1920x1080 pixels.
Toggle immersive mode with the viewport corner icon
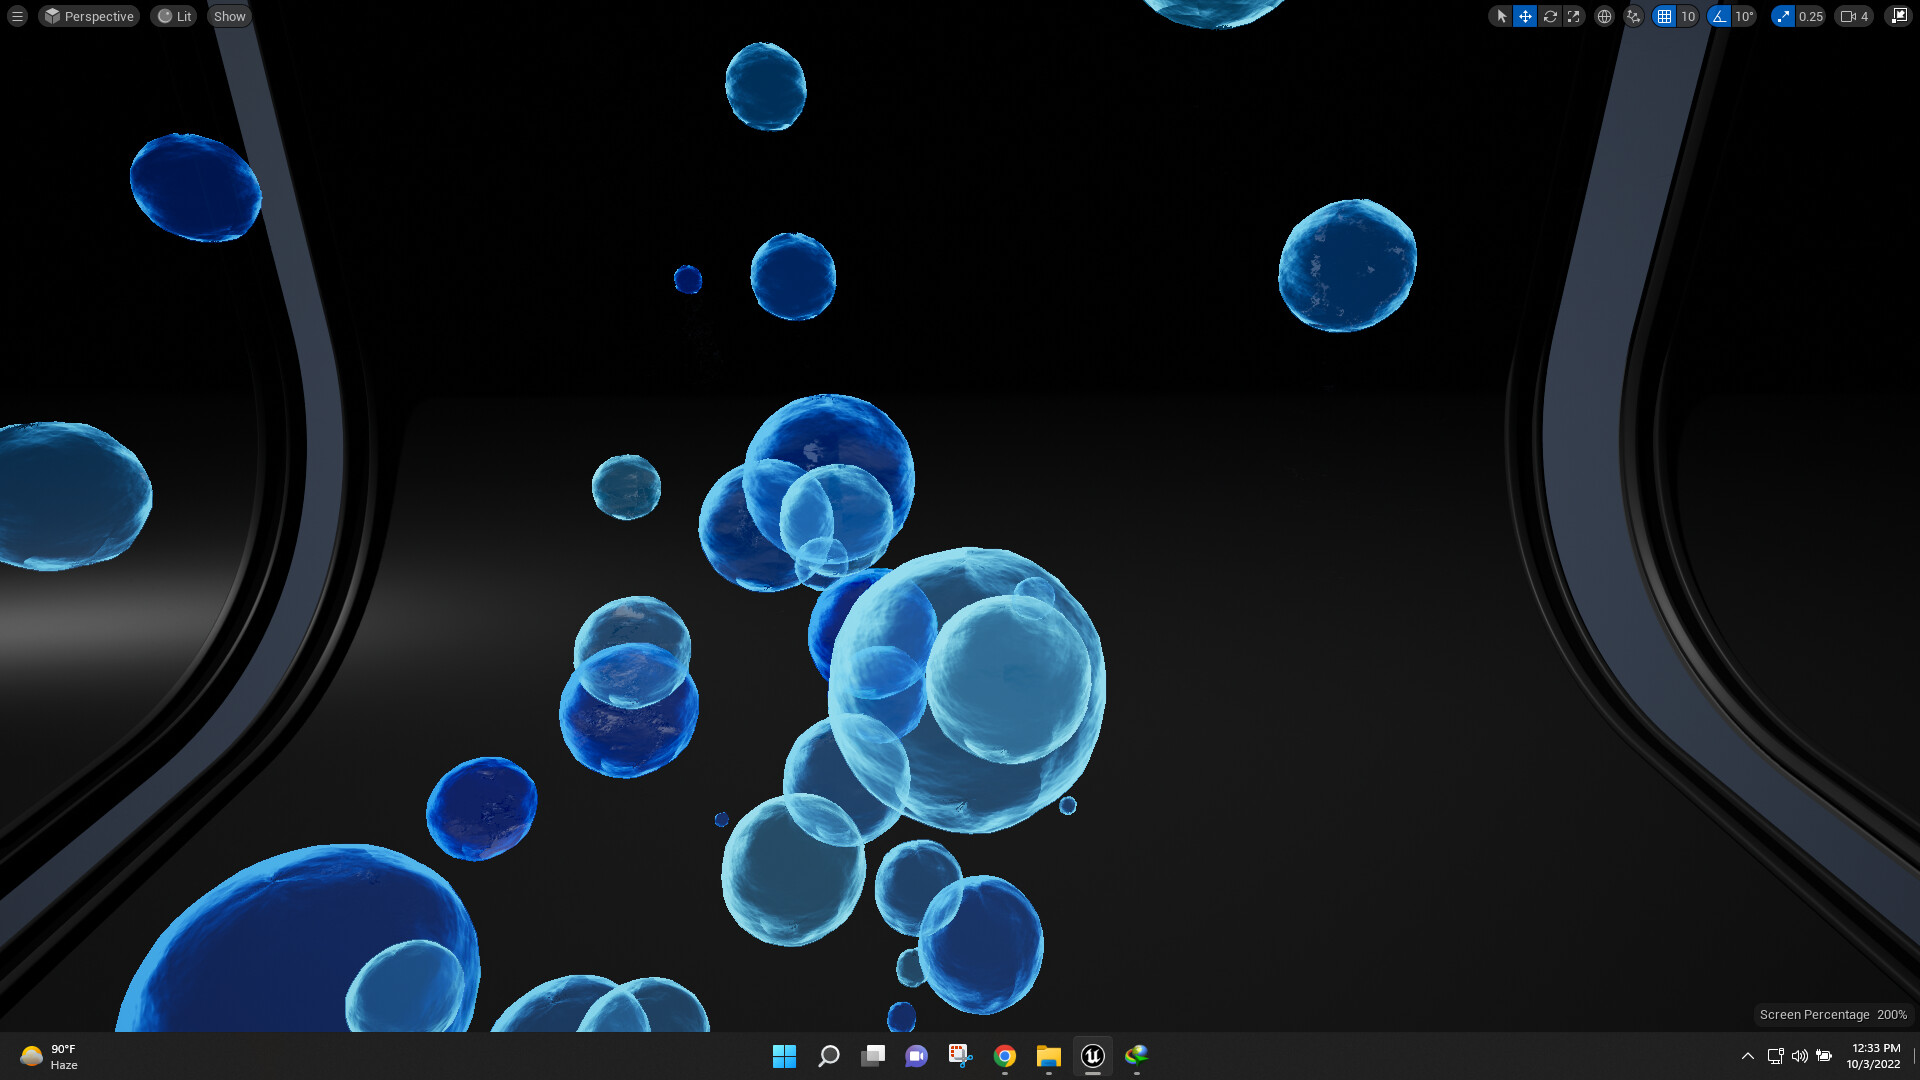[1899, 16]
